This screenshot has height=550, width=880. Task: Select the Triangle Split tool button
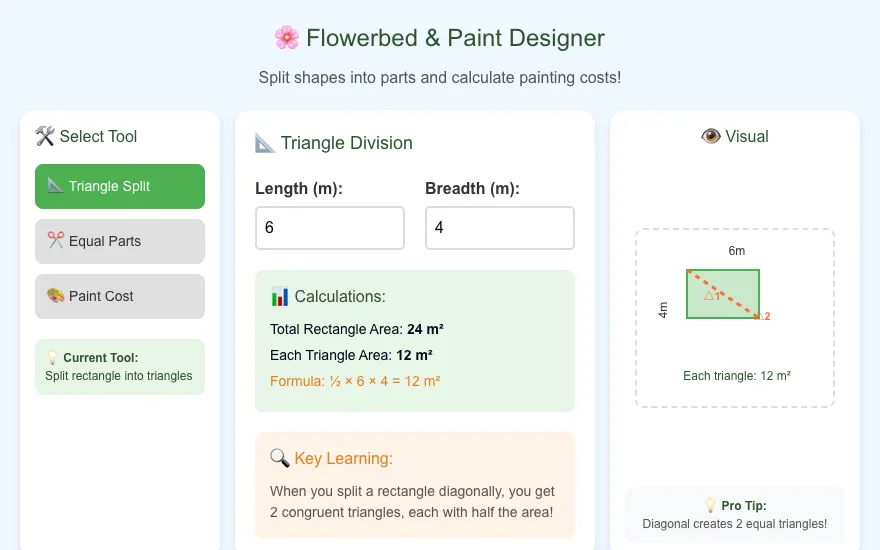coord(120,186)
